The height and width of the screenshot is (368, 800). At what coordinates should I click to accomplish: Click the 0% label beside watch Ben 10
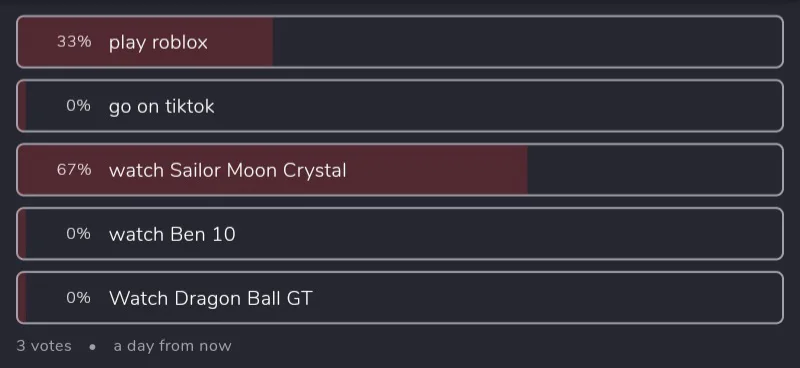pos(79,234)
